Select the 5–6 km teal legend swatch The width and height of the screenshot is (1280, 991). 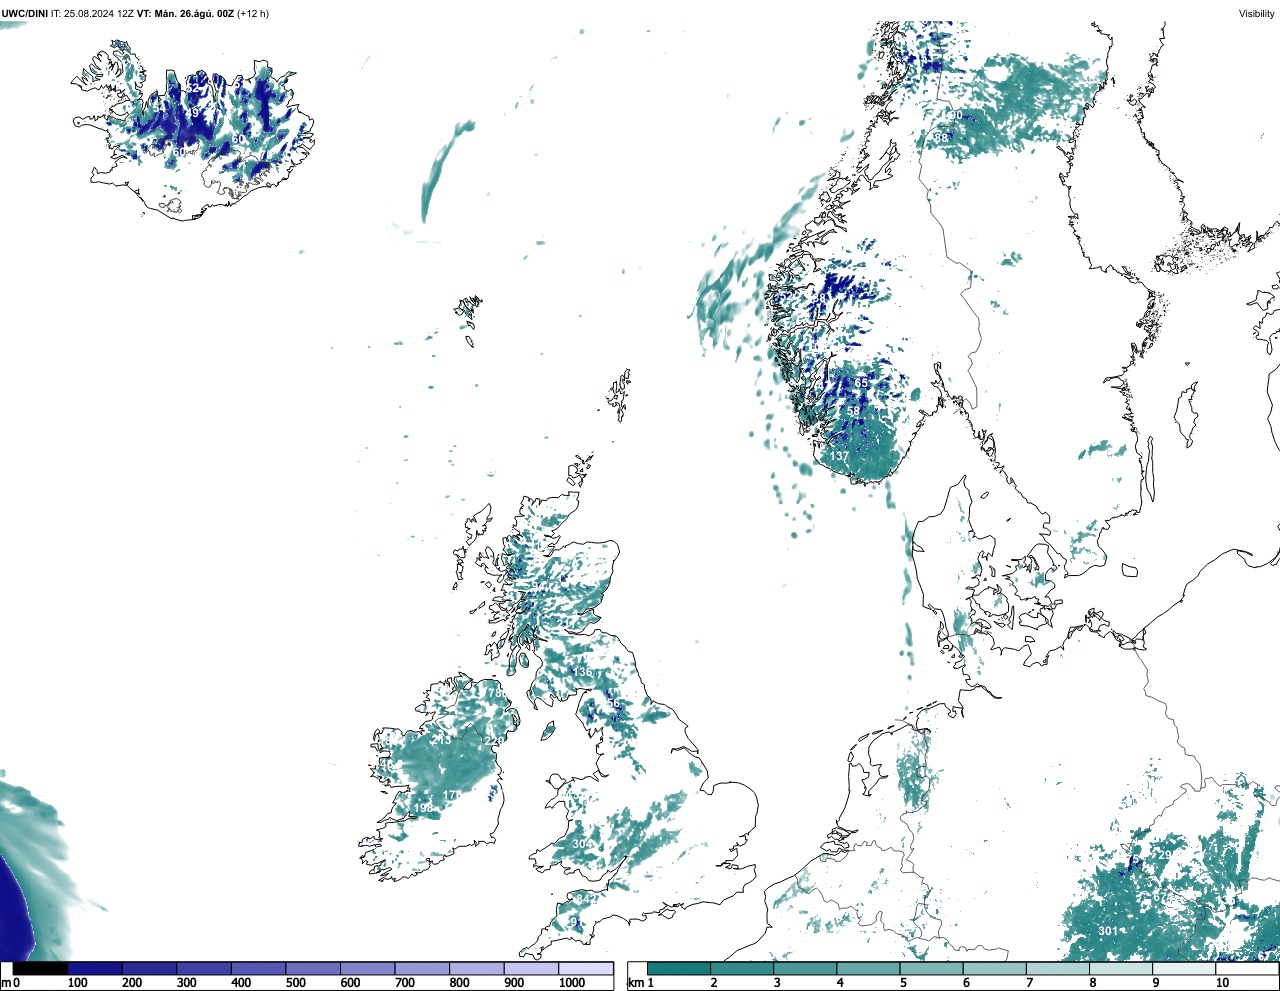pos(931,968)
